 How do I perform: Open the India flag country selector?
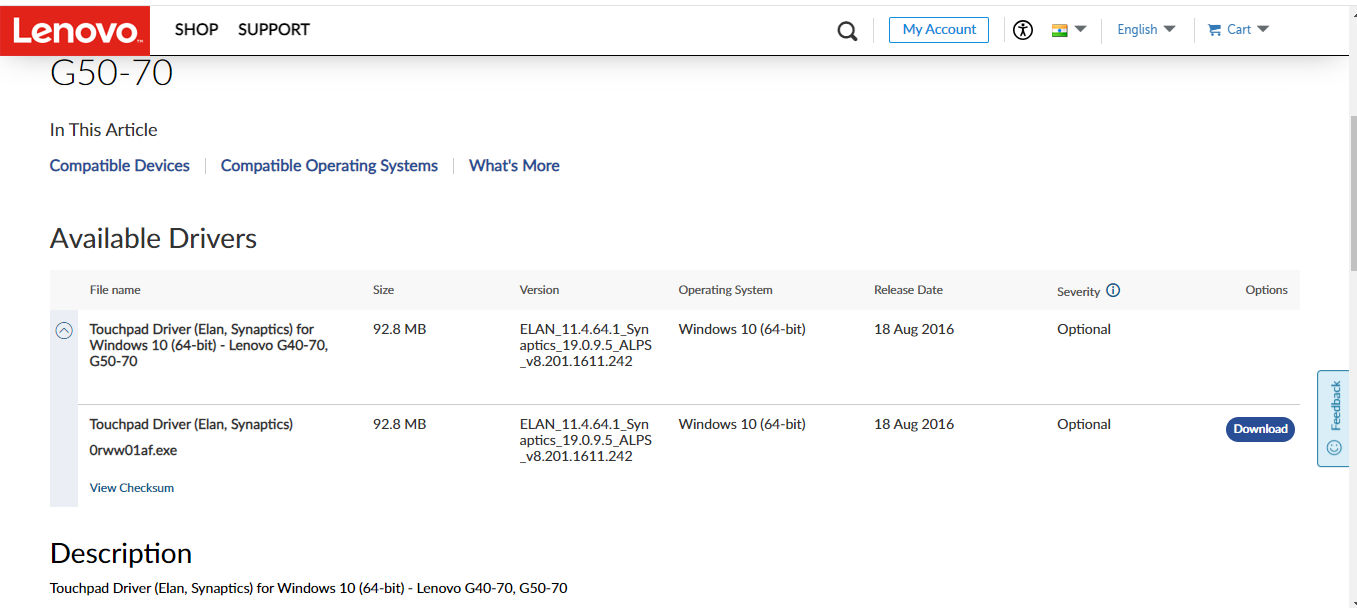tap(1069, 30)
